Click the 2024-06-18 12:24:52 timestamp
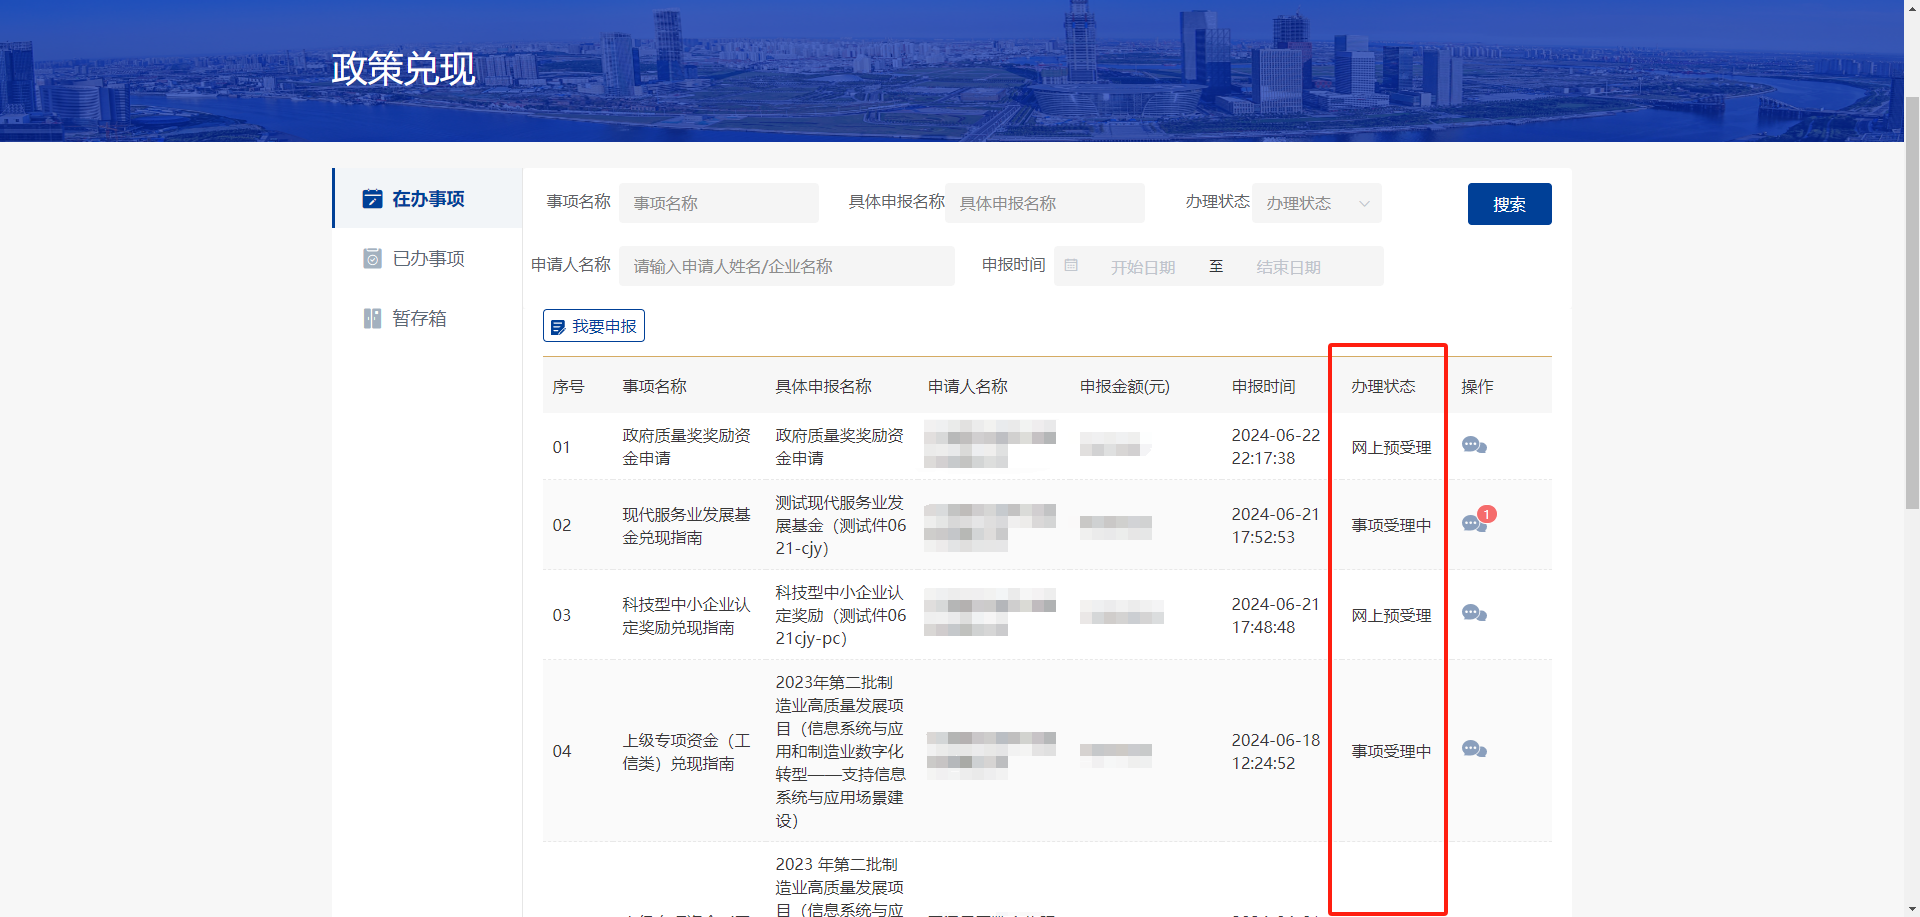 click(1275, 752)
